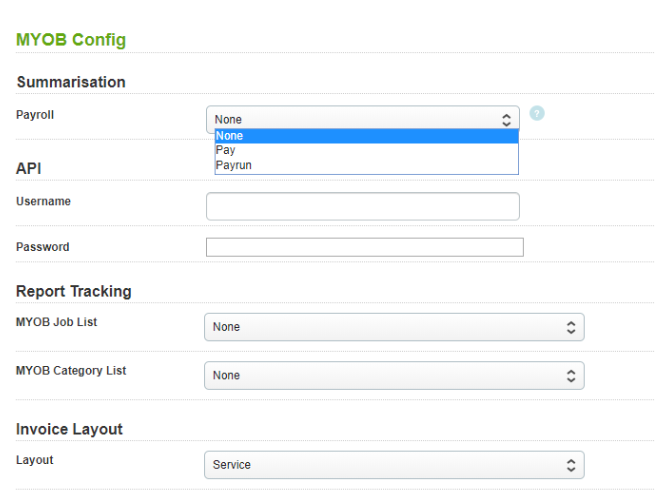Click the help icon beside Payroll dropdown
The height and width of the screenshot is (503, 667).
pos(537,114)
